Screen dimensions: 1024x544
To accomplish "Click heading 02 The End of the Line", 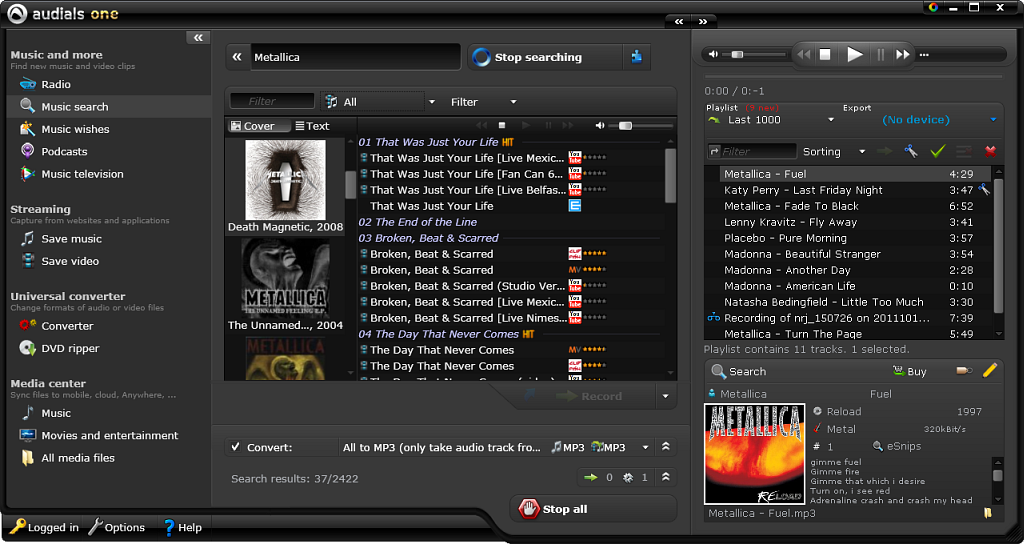I will (x=417, y=222).
